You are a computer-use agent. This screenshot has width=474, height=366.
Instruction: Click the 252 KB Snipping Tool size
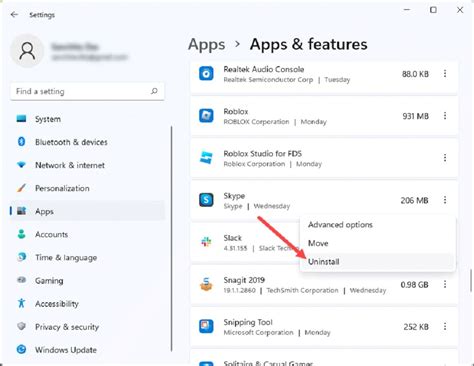pyautogui.click(x=416, y=327)
